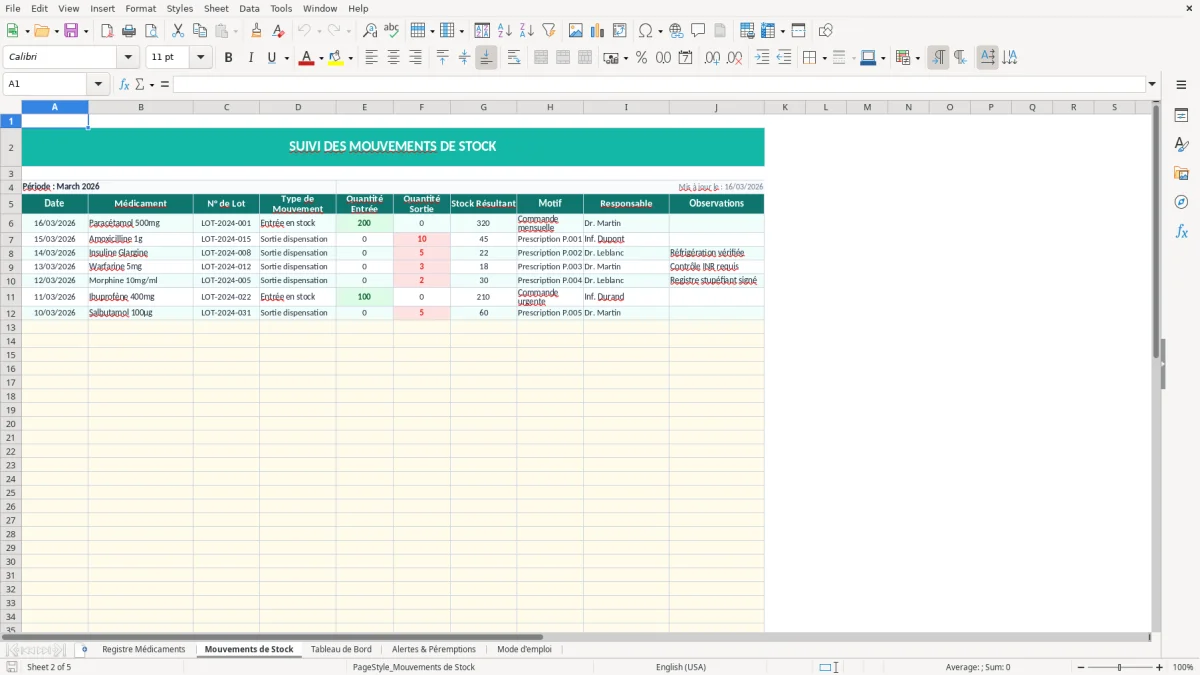Toggle Italic formatting
Image resolution: width=1200 pixels, height=675 pixels.
(x=250, y=58)
